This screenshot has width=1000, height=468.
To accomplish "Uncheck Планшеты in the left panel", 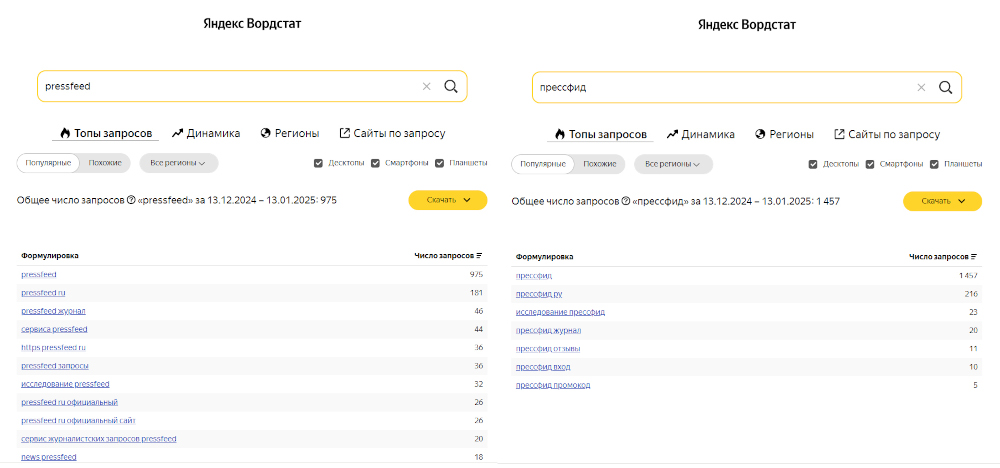I will point(439,163).
